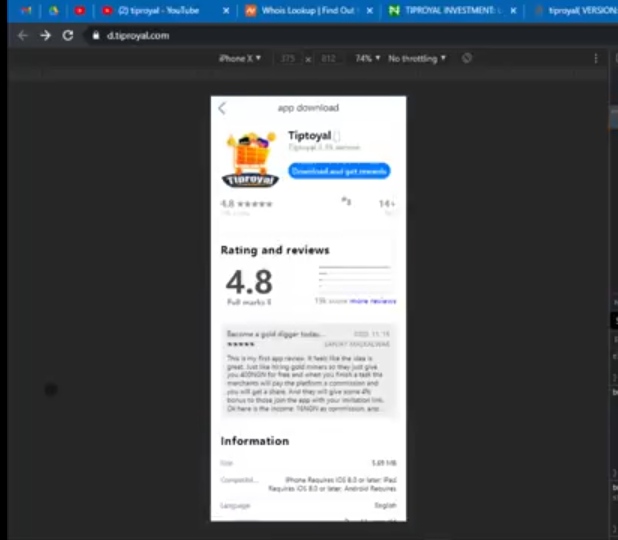Click the Tiptoyal app title
Viewport: 618px width, 540px height.
[310, 136]
